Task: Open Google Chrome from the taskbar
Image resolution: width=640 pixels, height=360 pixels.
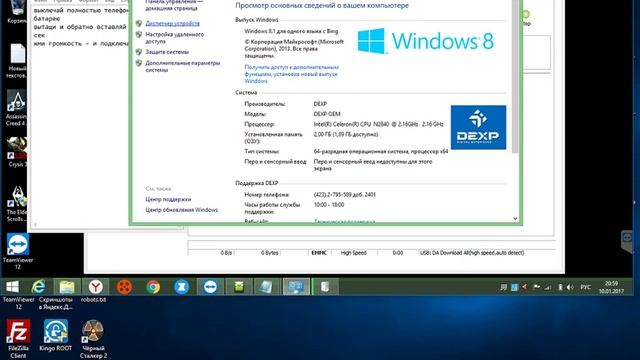Action: [x=153, y=287]
